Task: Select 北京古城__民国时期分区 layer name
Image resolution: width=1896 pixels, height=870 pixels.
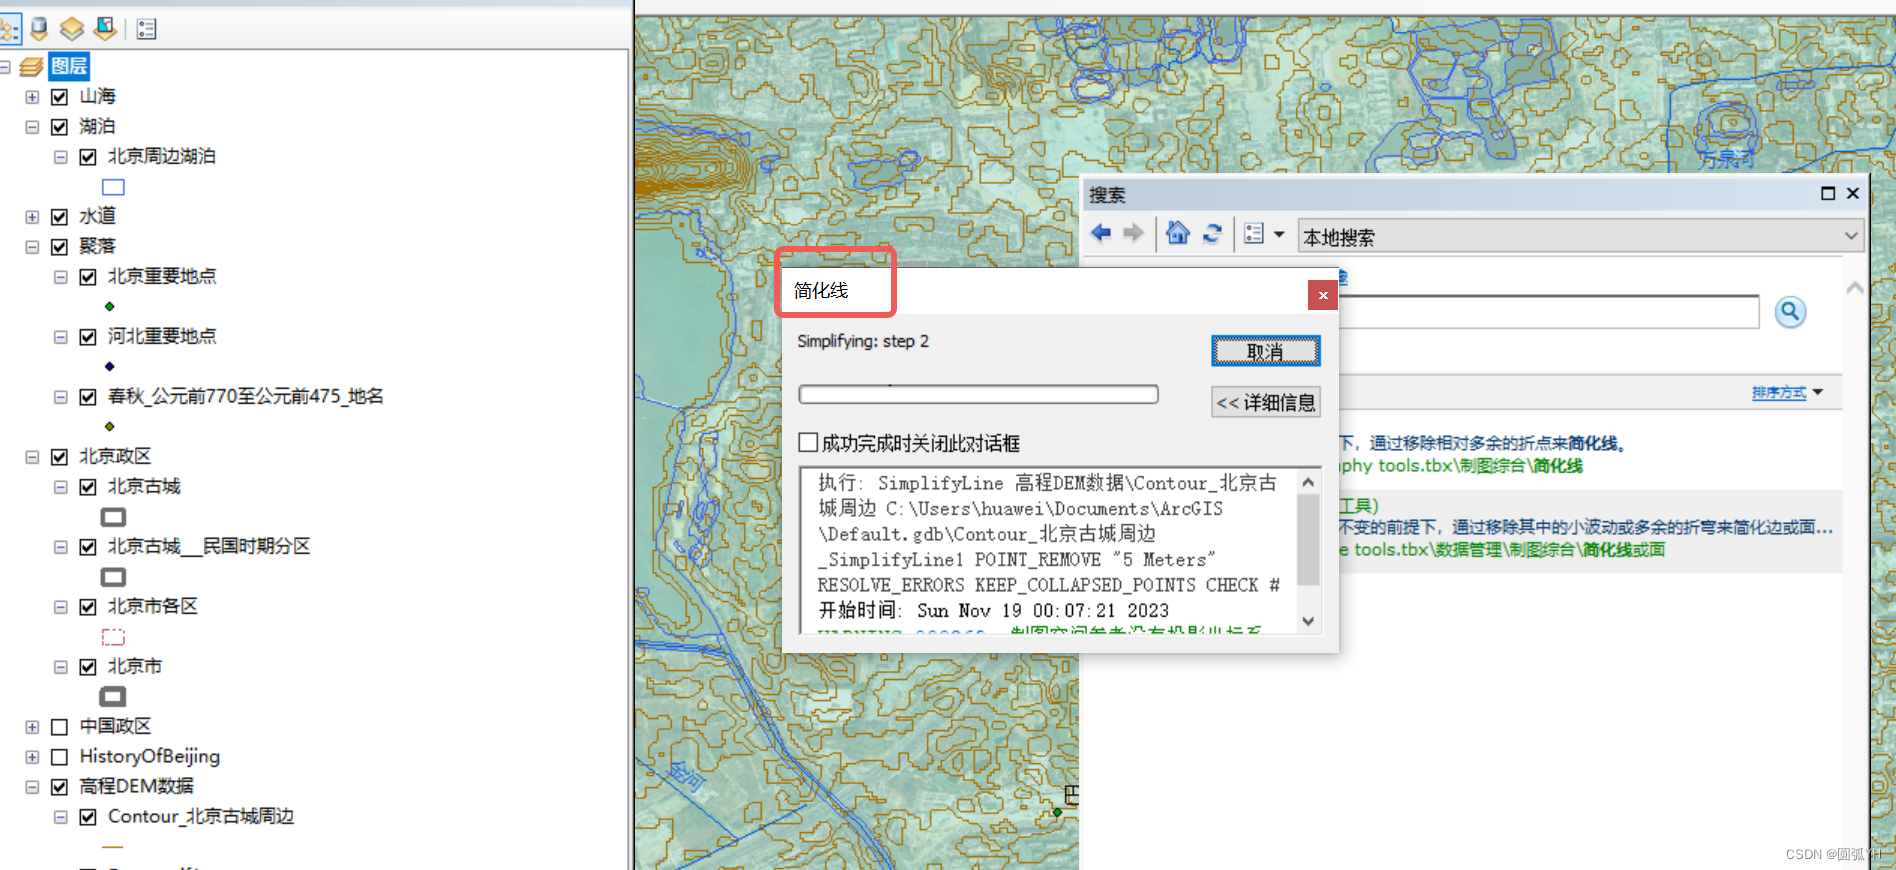Action: 209,546
